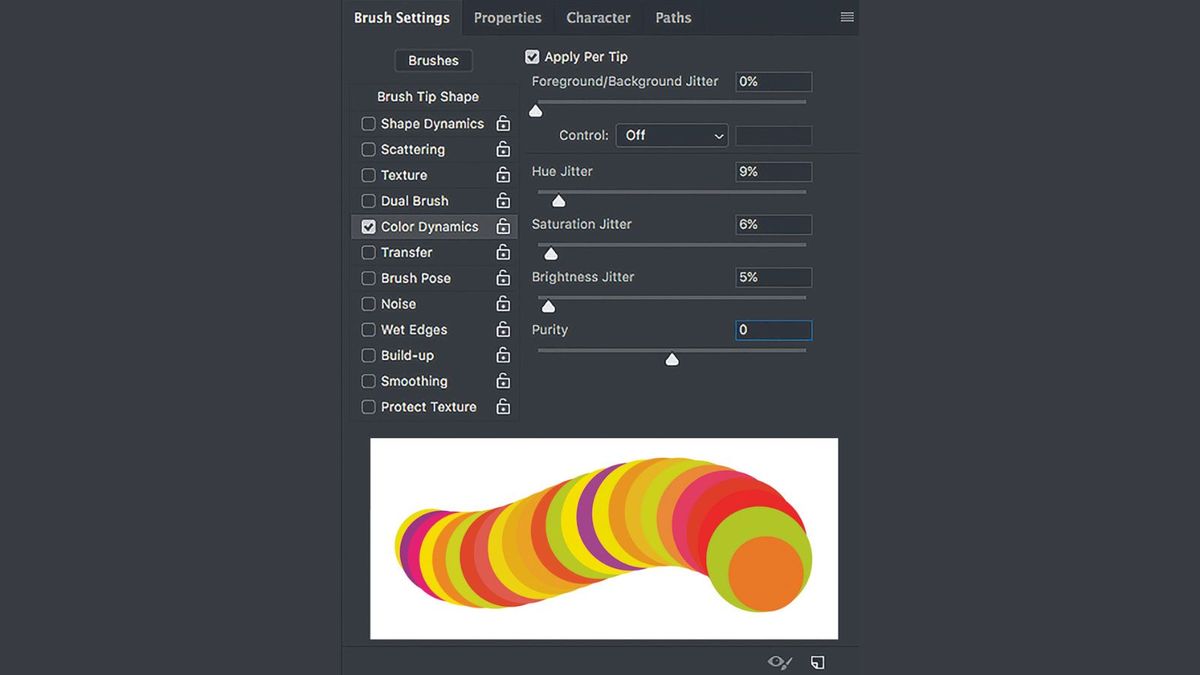Image resolution: width=1200 pixels, height=675 pixels.
Task: Click inside the Hue Jitter value field
Action: pos(773,171)
